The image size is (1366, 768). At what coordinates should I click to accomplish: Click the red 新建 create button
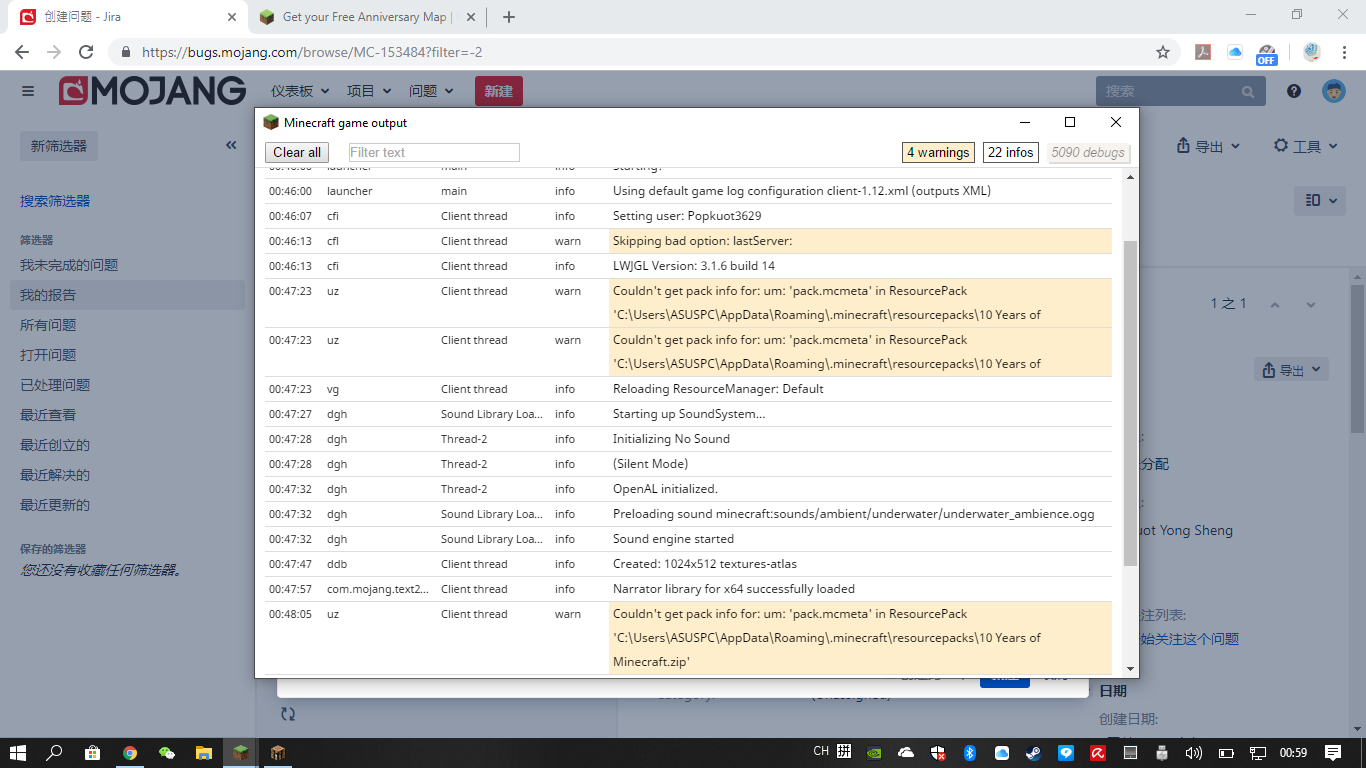coord(498,91)
